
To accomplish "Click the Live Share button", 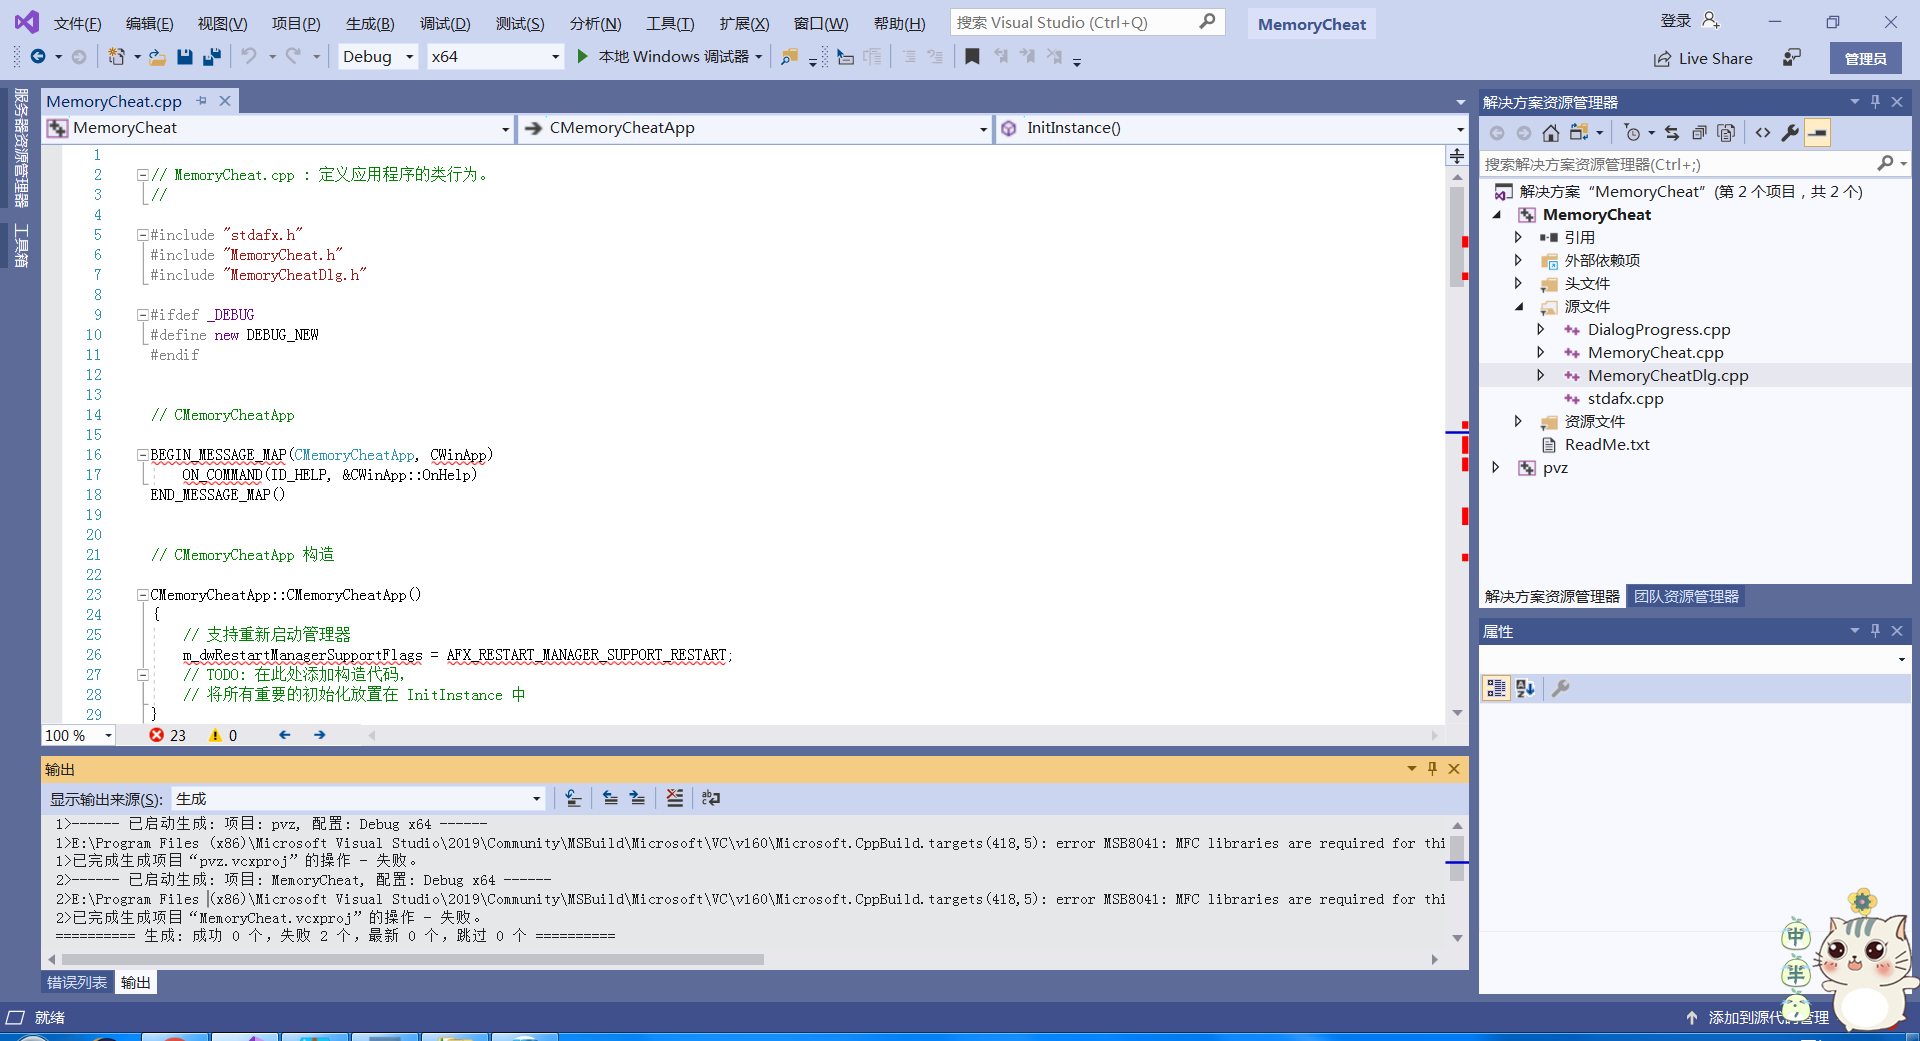I will click(1703, 58).
